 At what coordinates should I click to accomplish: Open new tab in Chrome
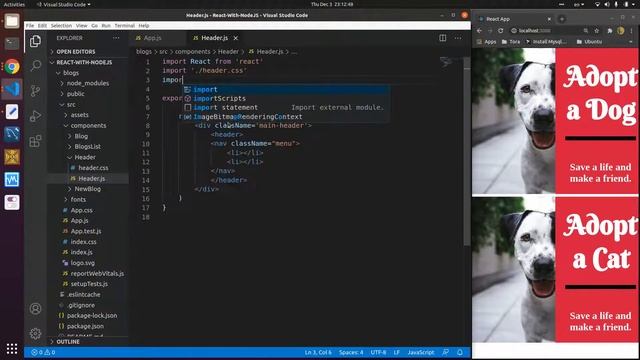[562, 19]
